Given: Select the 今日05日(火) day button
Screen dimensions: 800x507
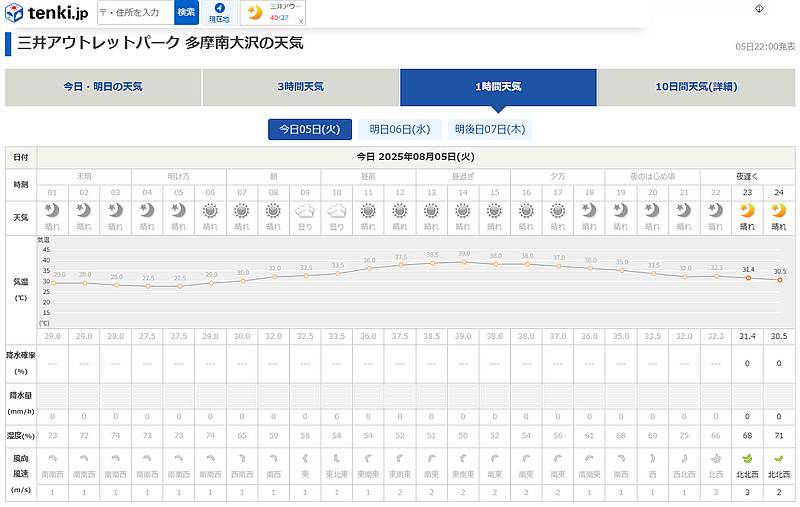Looking at the screenshot, I should click(310, 130).
